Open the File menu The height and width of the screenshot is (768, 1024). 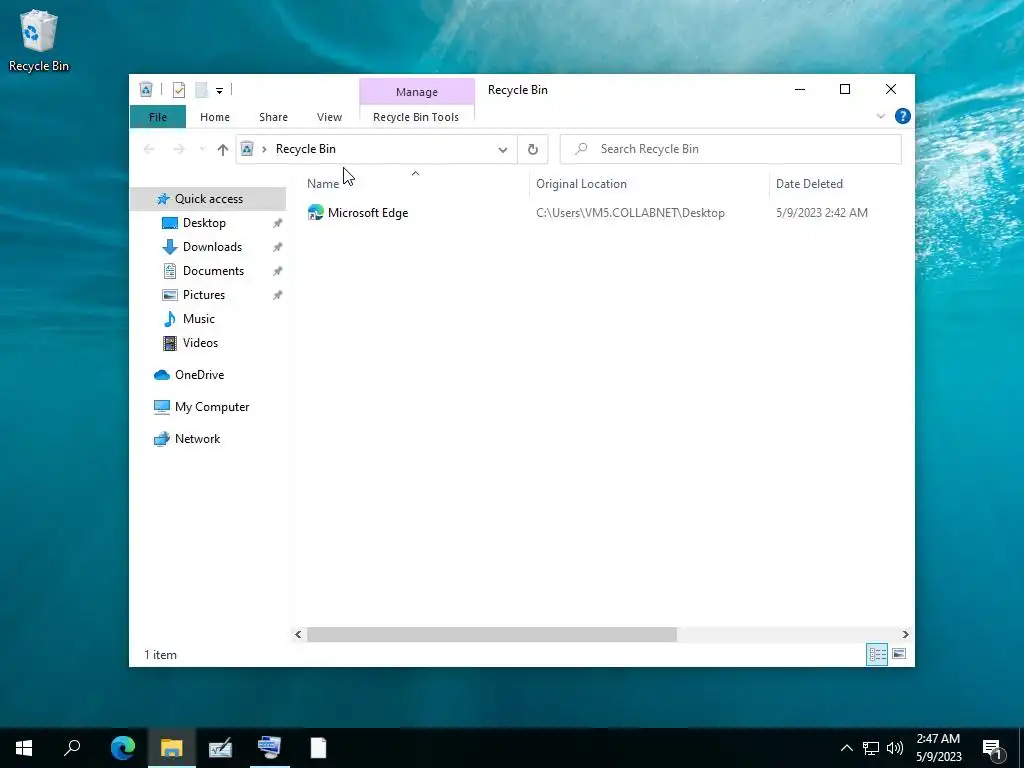158,117
